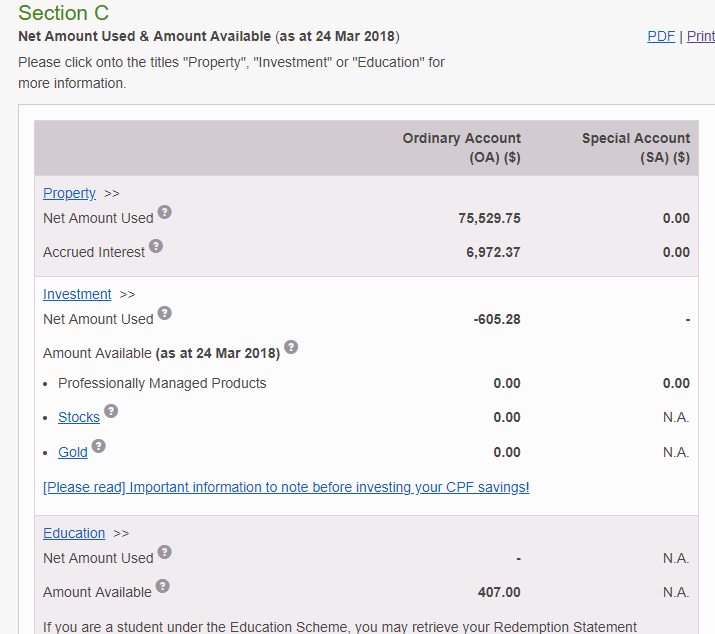Expand Property section via the >> arrows

pos(112,194)
